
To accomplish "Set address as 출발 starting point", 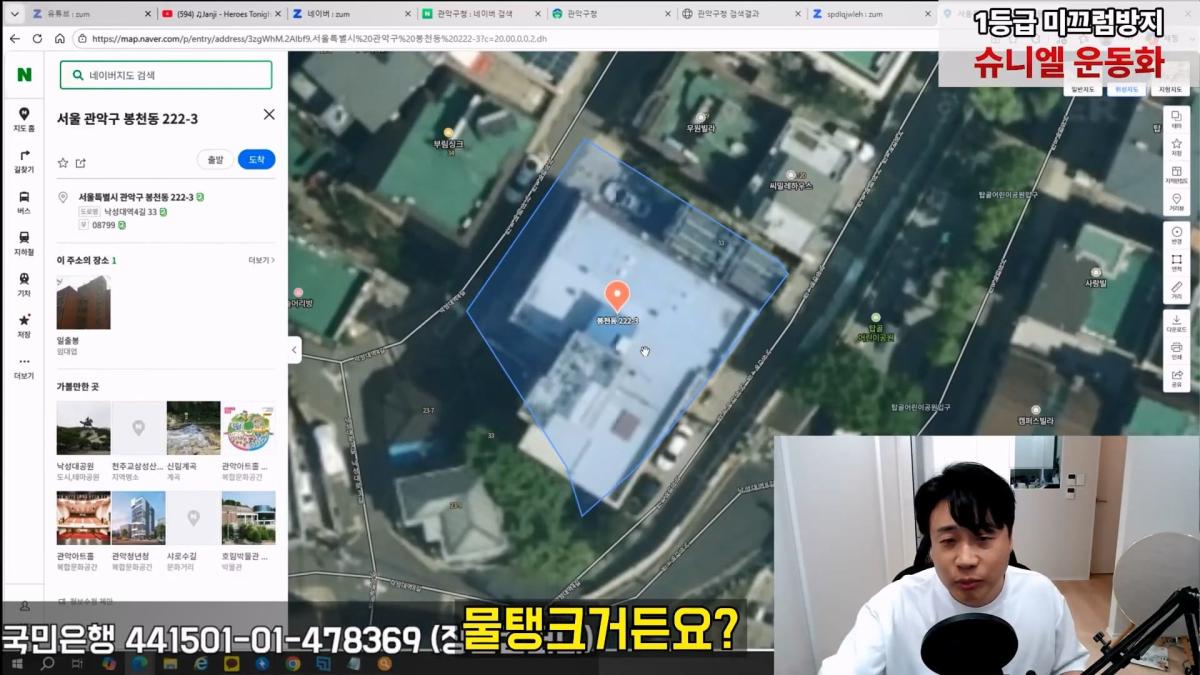I will (x=215, y=160).
